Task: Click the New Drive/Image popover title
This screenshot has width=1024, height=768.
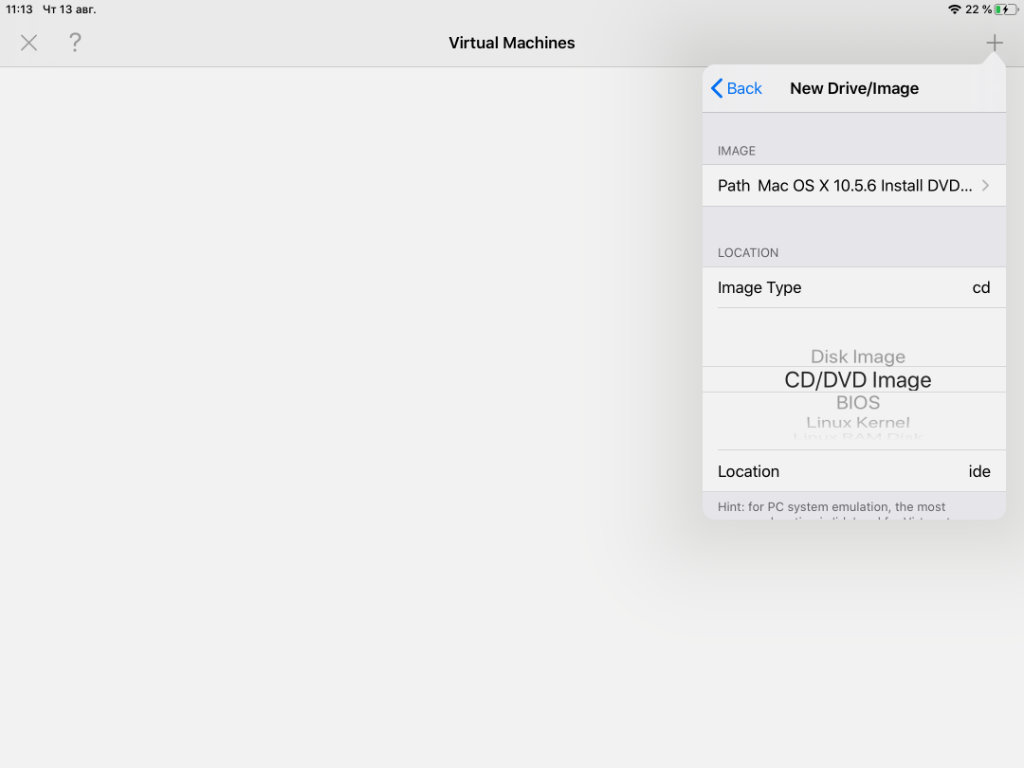Action: pyautogui.click(x=854, y=89)
